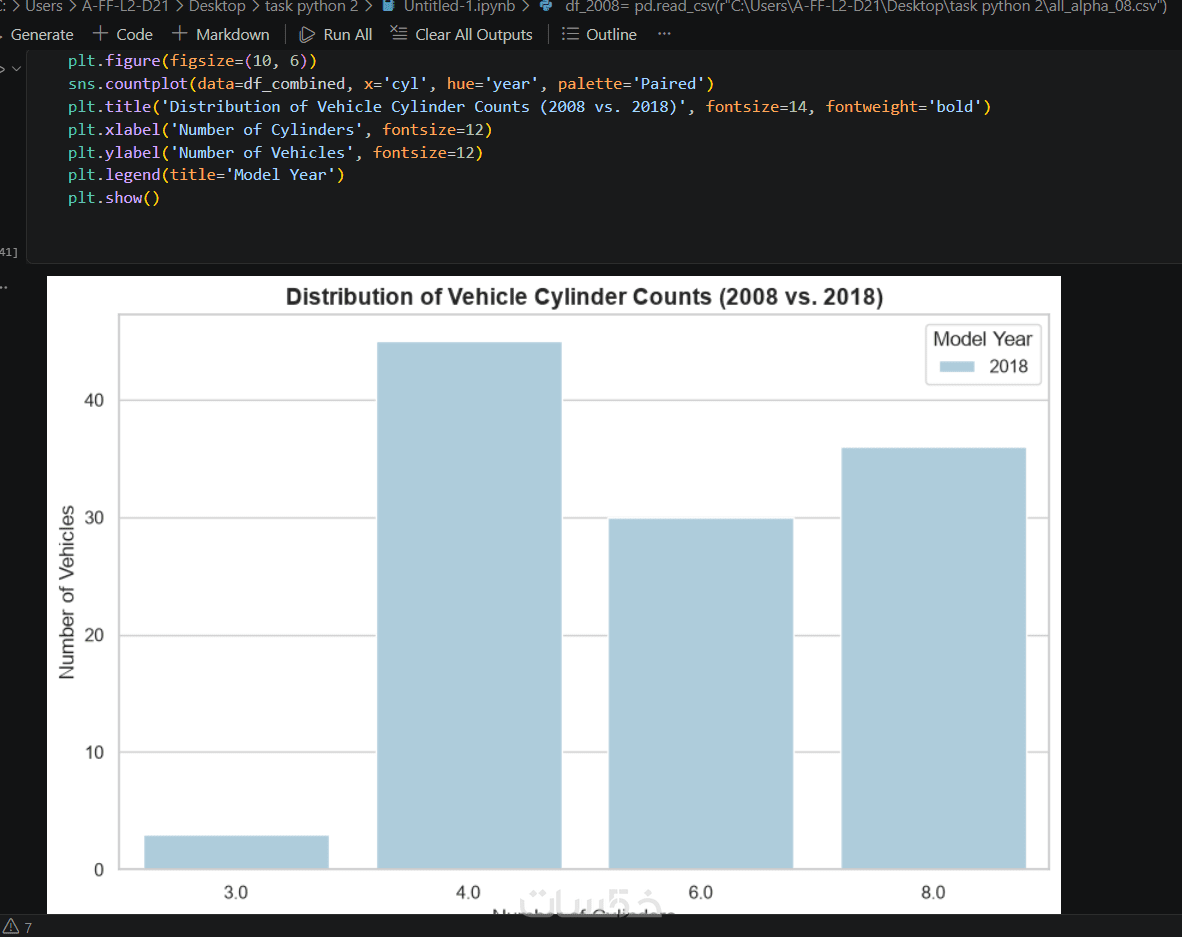The width and height of the screenshot is (1182, 937).
Task: Click the 4.0 cylinder bar in chart
Action: pyautogui.click(x=469, y=605)
